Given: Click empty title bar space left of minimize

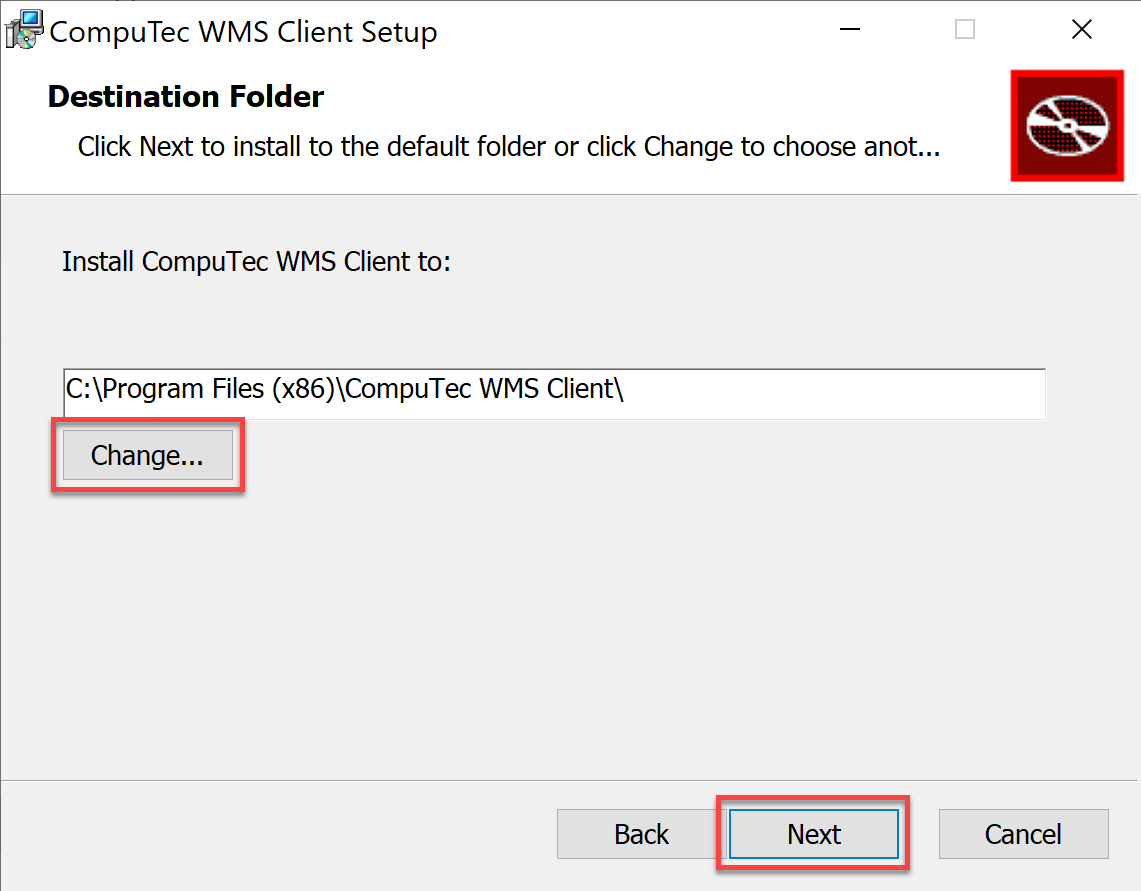Looking at the screenshot, I should coord(650,30).
